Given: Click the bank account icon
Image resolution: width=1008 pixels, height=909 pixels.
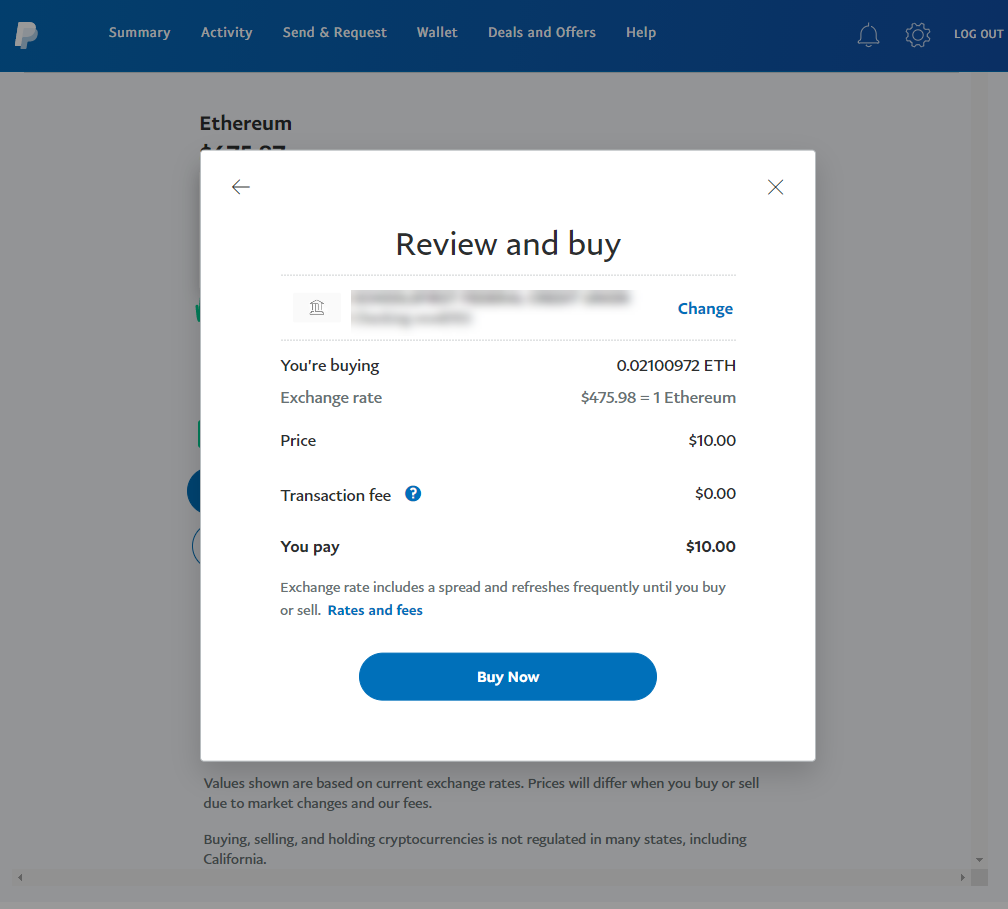Looking at the screenshot, I should coord(317,308).
